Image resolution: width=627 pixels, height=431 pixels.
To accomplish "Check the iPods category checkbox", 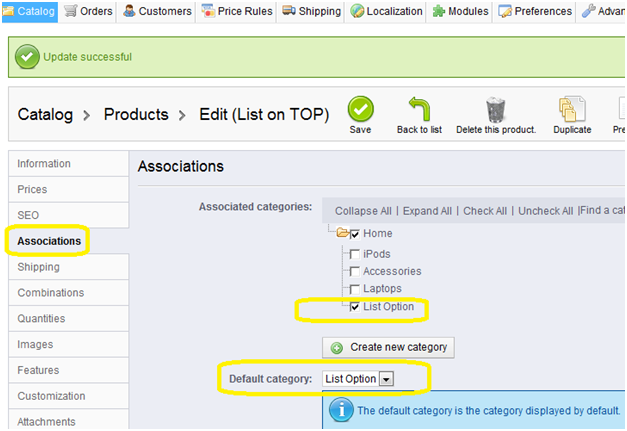I will pos(354,254).
